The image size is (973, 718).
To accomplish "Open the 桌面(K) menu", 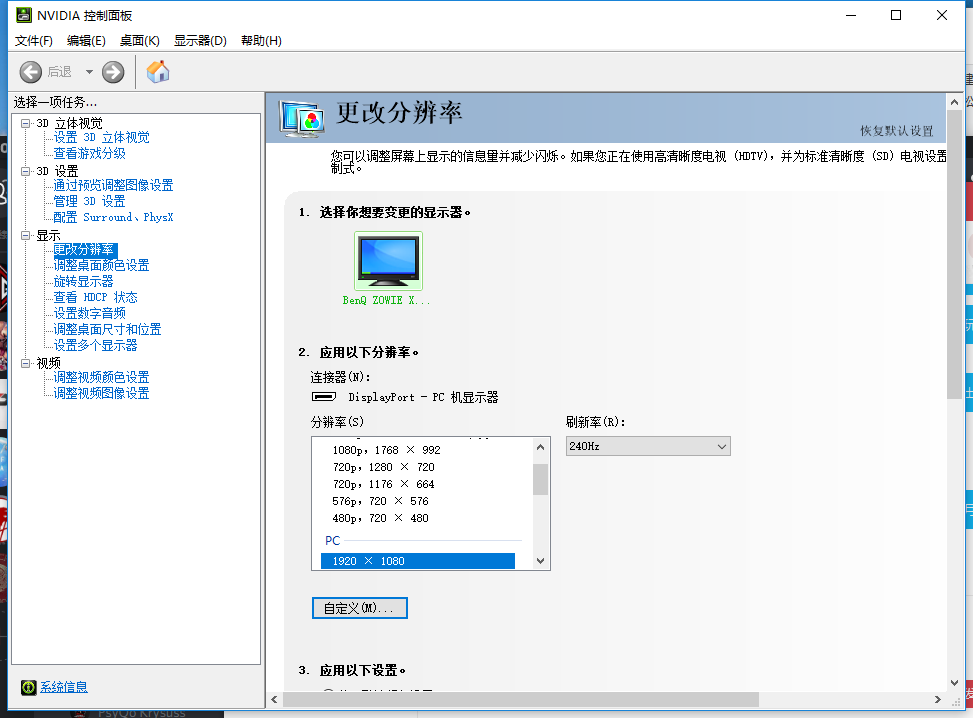I will [x=140, y=40].
